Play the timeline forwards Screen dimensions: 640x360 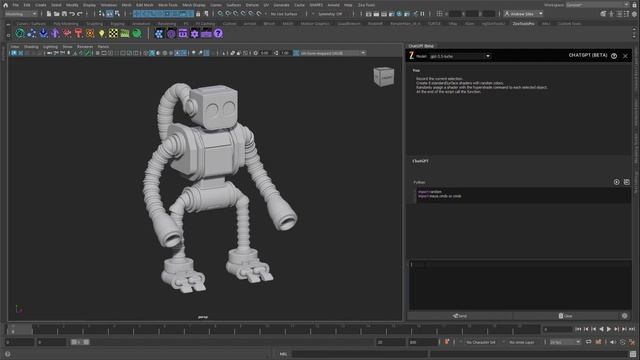point(609,329)
